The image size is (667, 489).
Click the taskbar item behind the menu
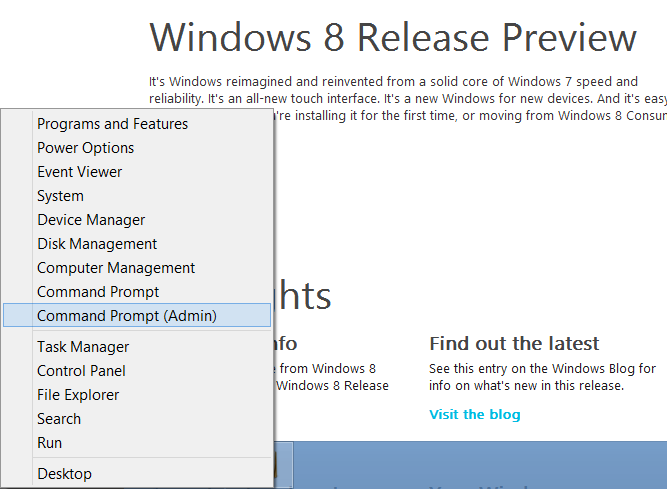point(283,465)
